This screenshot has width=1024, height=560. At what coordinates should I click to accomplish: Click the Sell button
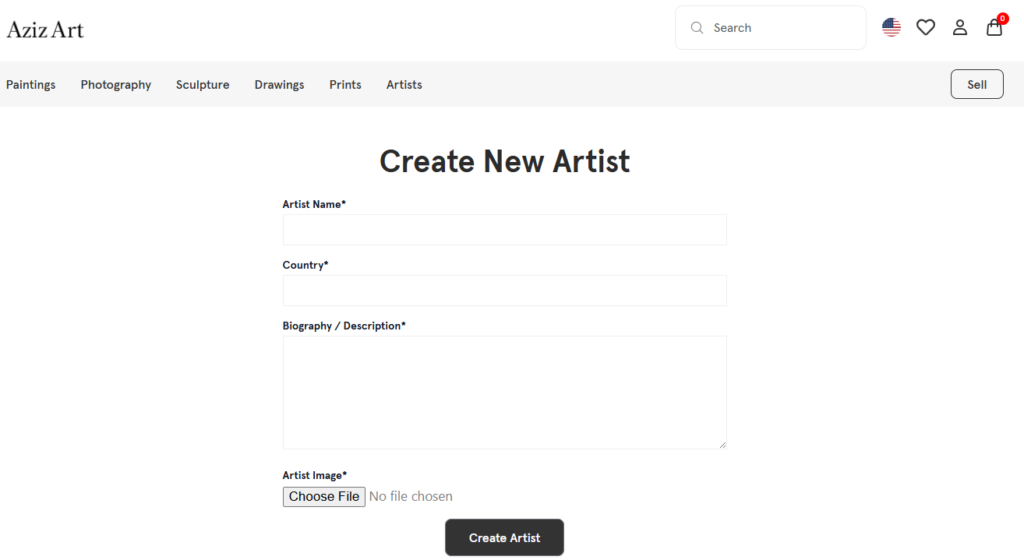point(977,85)
